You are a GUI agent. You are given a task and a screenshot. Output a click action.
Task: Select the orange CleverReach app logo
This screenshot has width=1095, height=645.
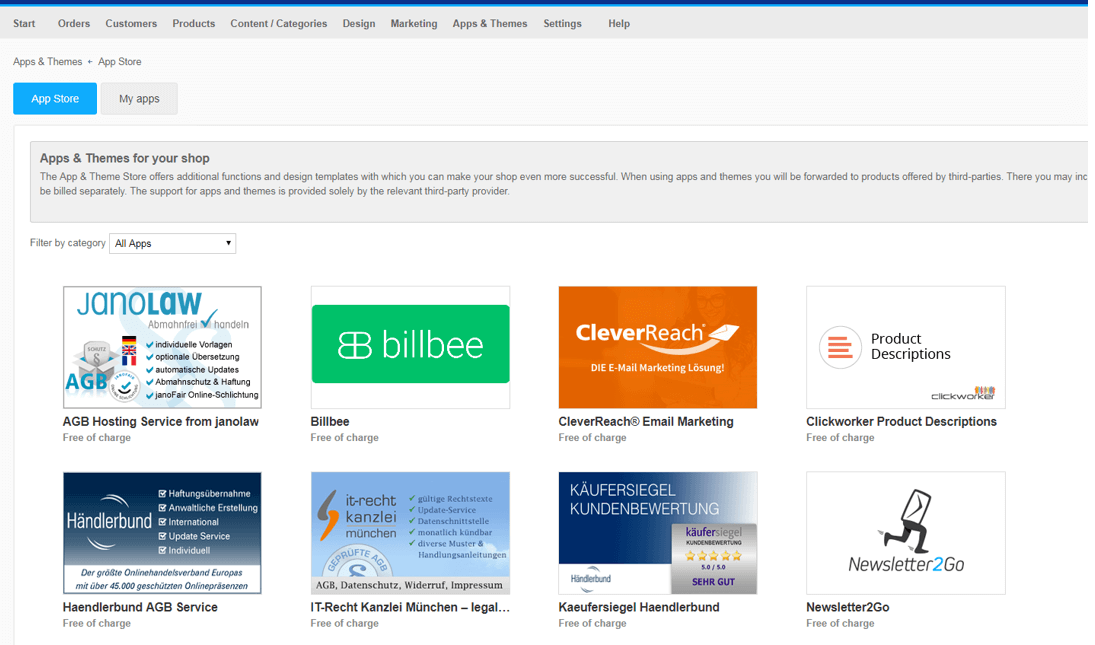tap(657, 347)
